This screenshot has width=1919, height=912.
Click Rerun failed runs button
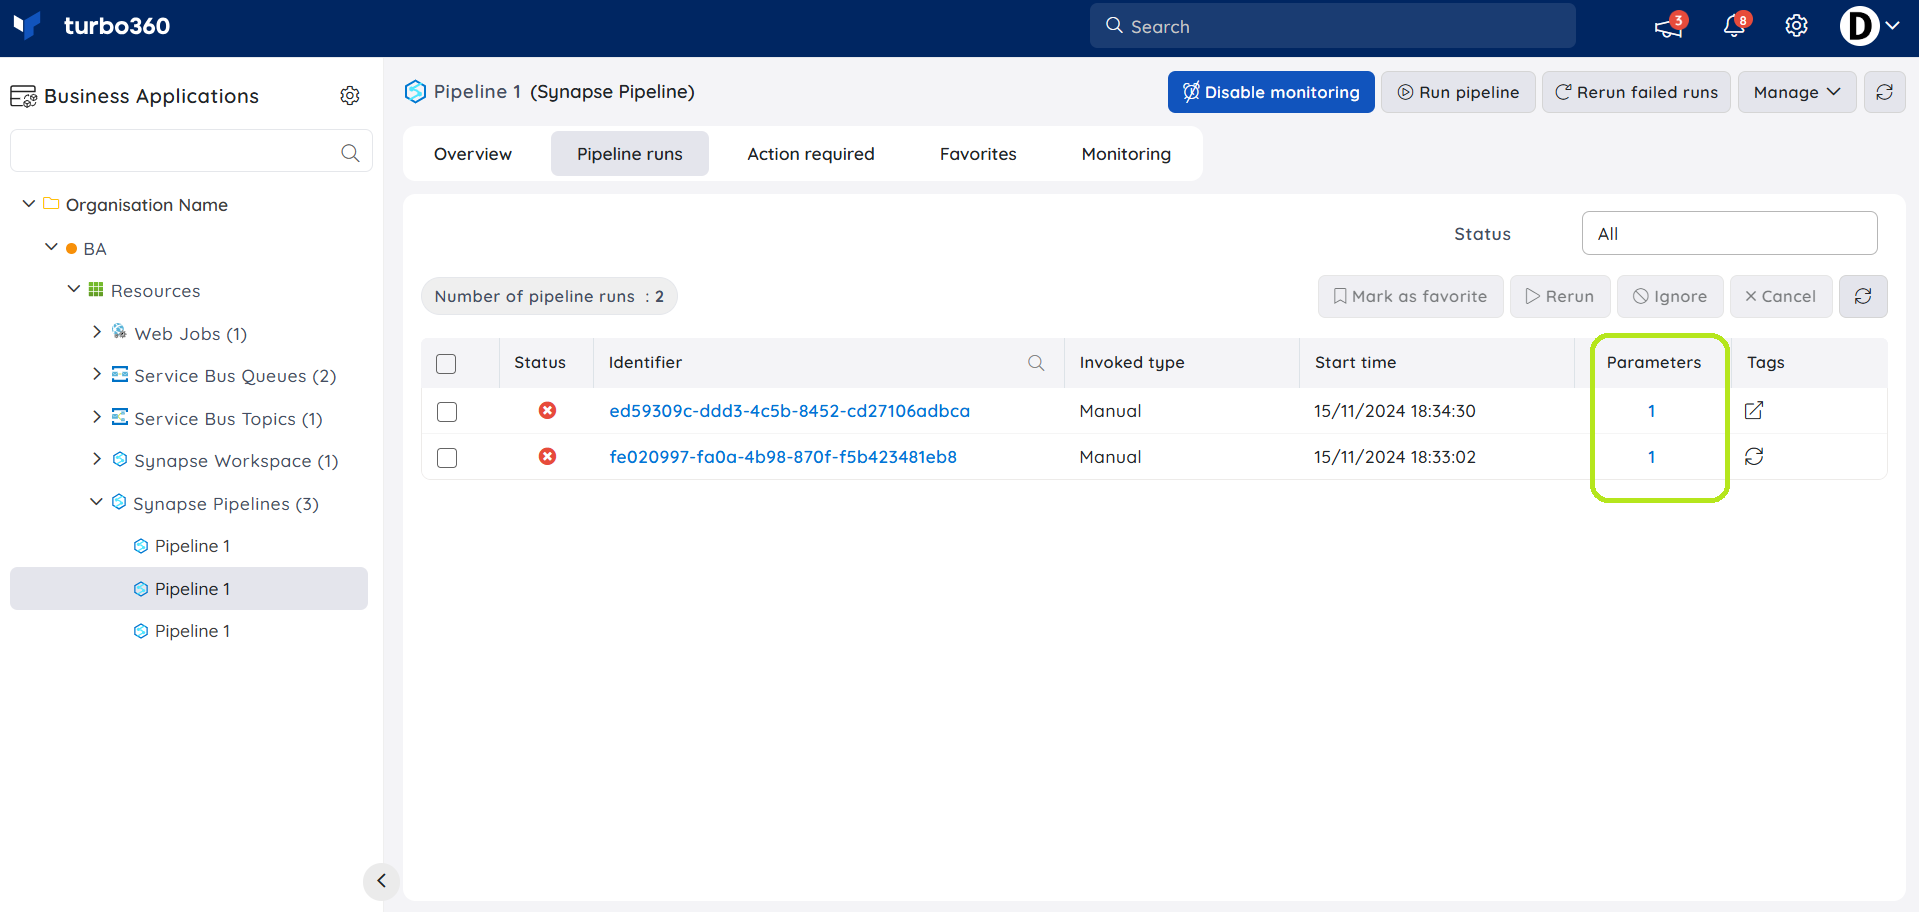(x=1636, y=92)
